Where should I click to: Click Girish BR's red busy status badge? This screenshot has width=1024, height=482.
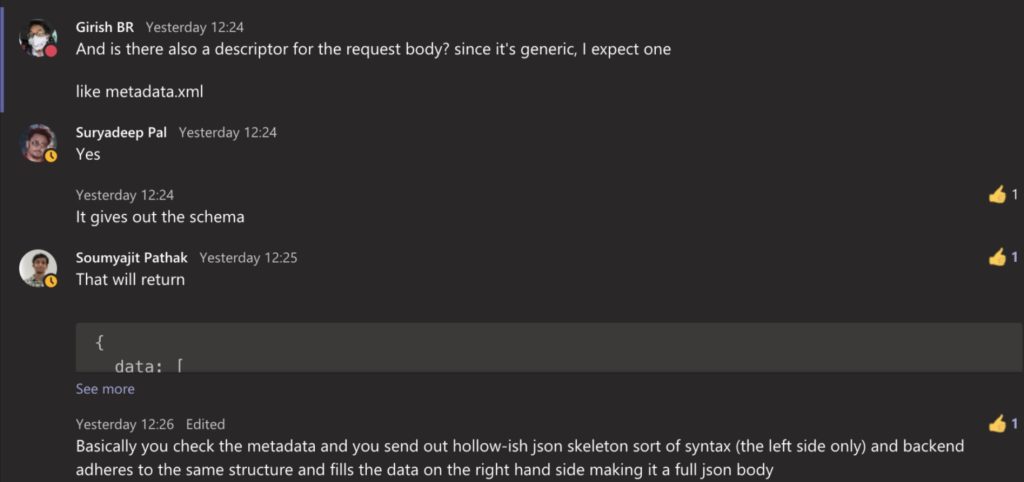click(51, 51)
